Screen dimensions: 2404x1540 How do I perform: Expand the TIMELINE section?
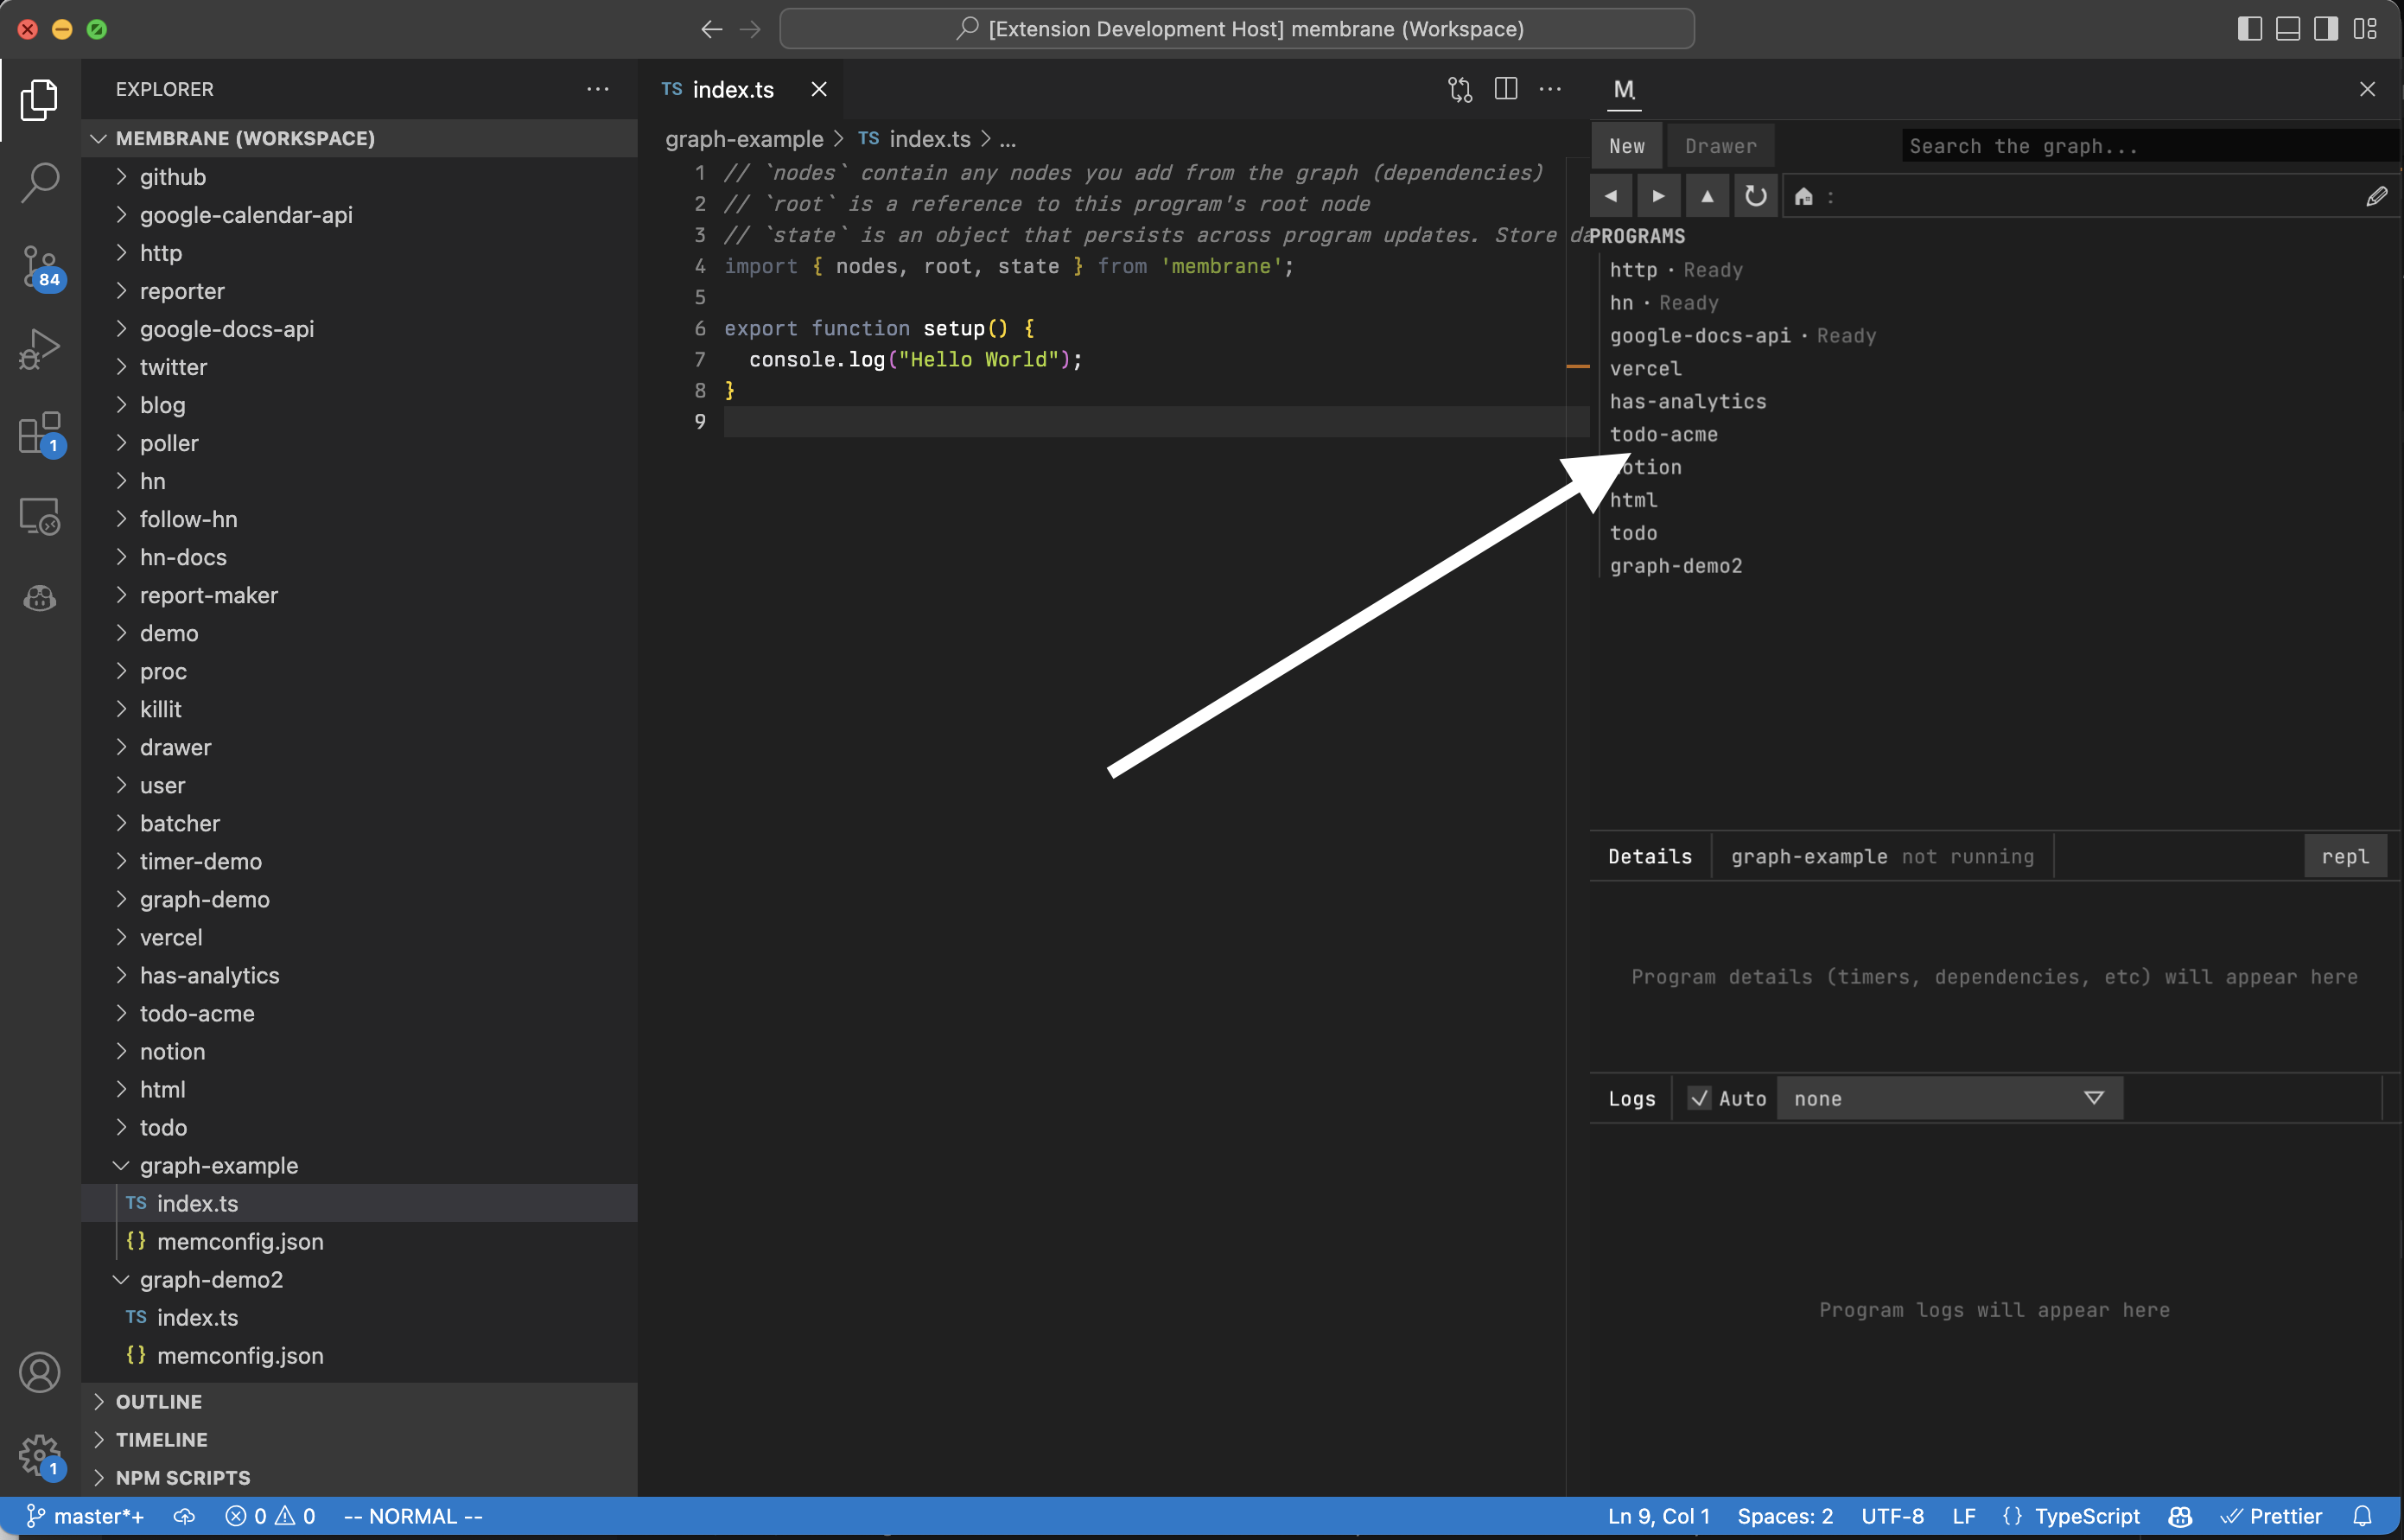coord(359,1440)
